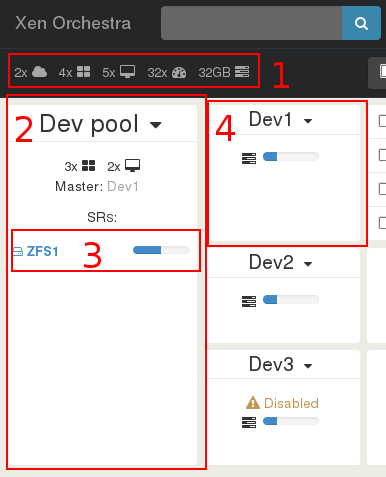
Task: Click the 2x pools count text
Action: pyautogui.click(x=21, y=72)
